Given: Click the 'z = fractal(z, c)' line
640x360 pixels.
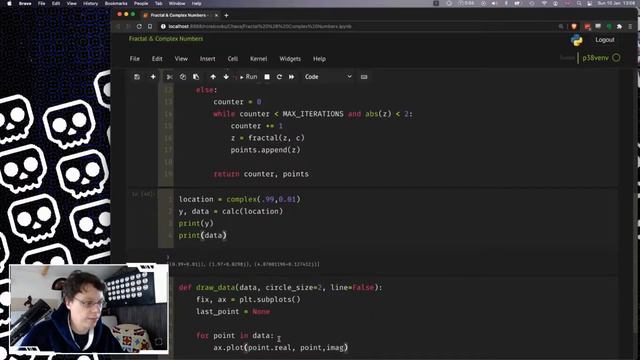Looking at the screenshot, I should [x=267, y=138].
